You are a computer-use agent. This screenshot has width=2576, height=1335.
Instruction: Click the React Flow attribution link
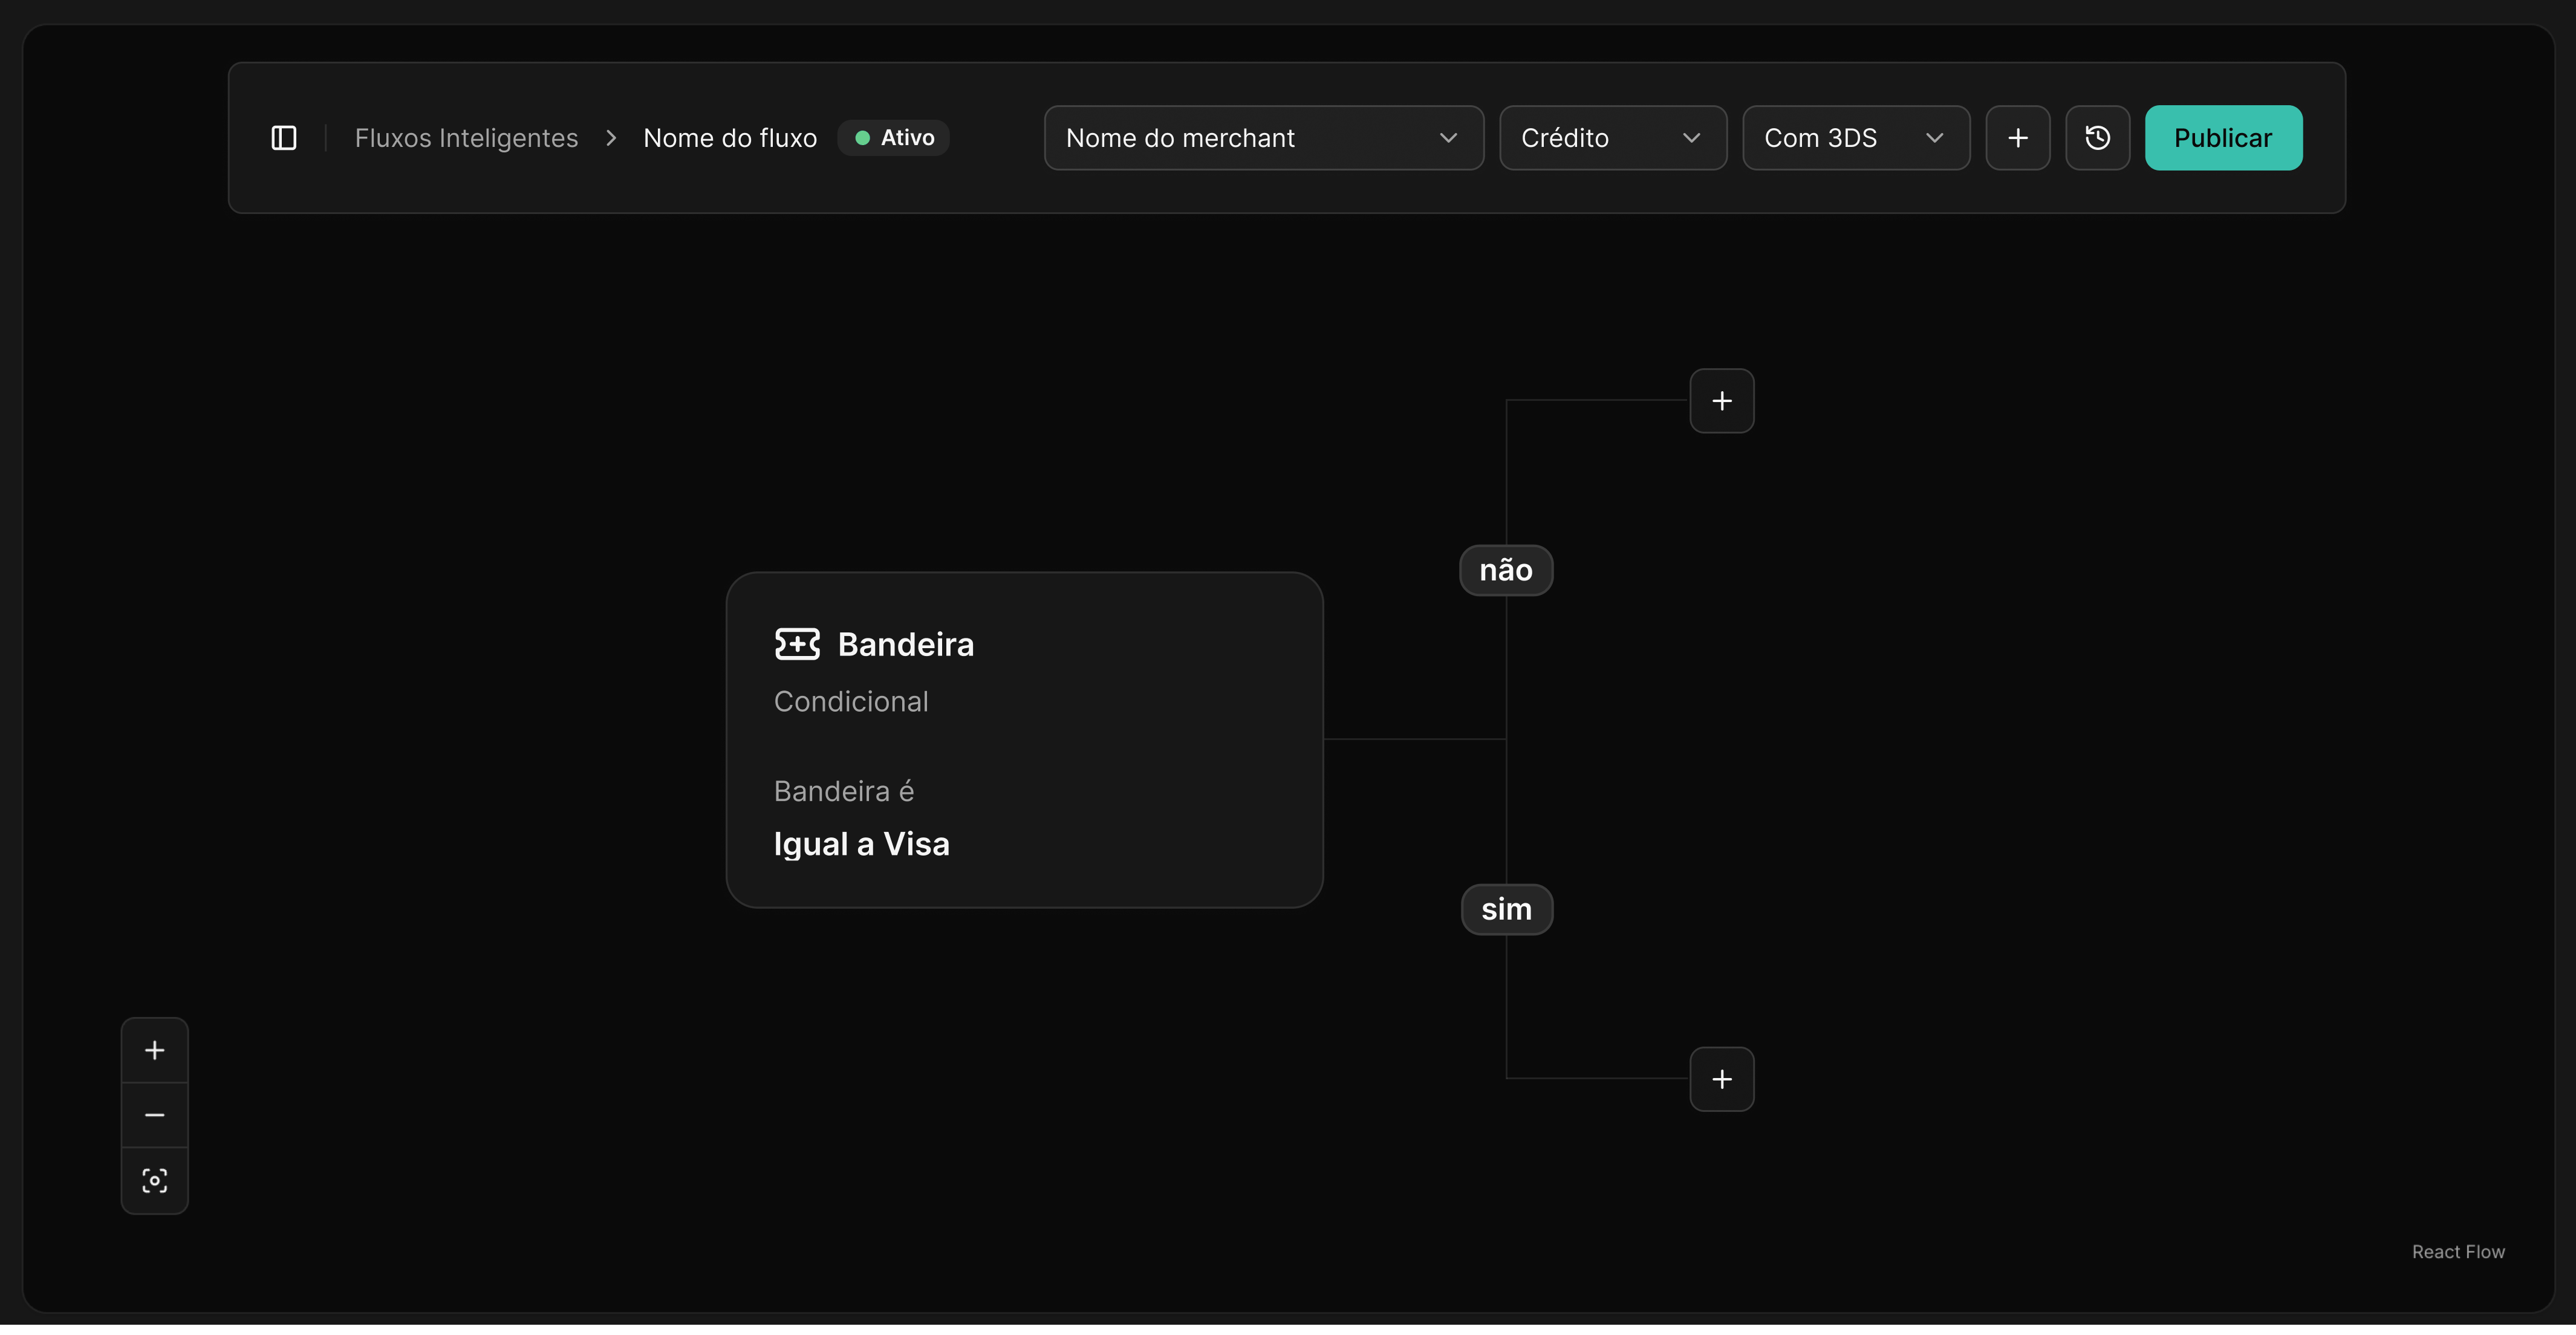click(x=2457, y=1252)
